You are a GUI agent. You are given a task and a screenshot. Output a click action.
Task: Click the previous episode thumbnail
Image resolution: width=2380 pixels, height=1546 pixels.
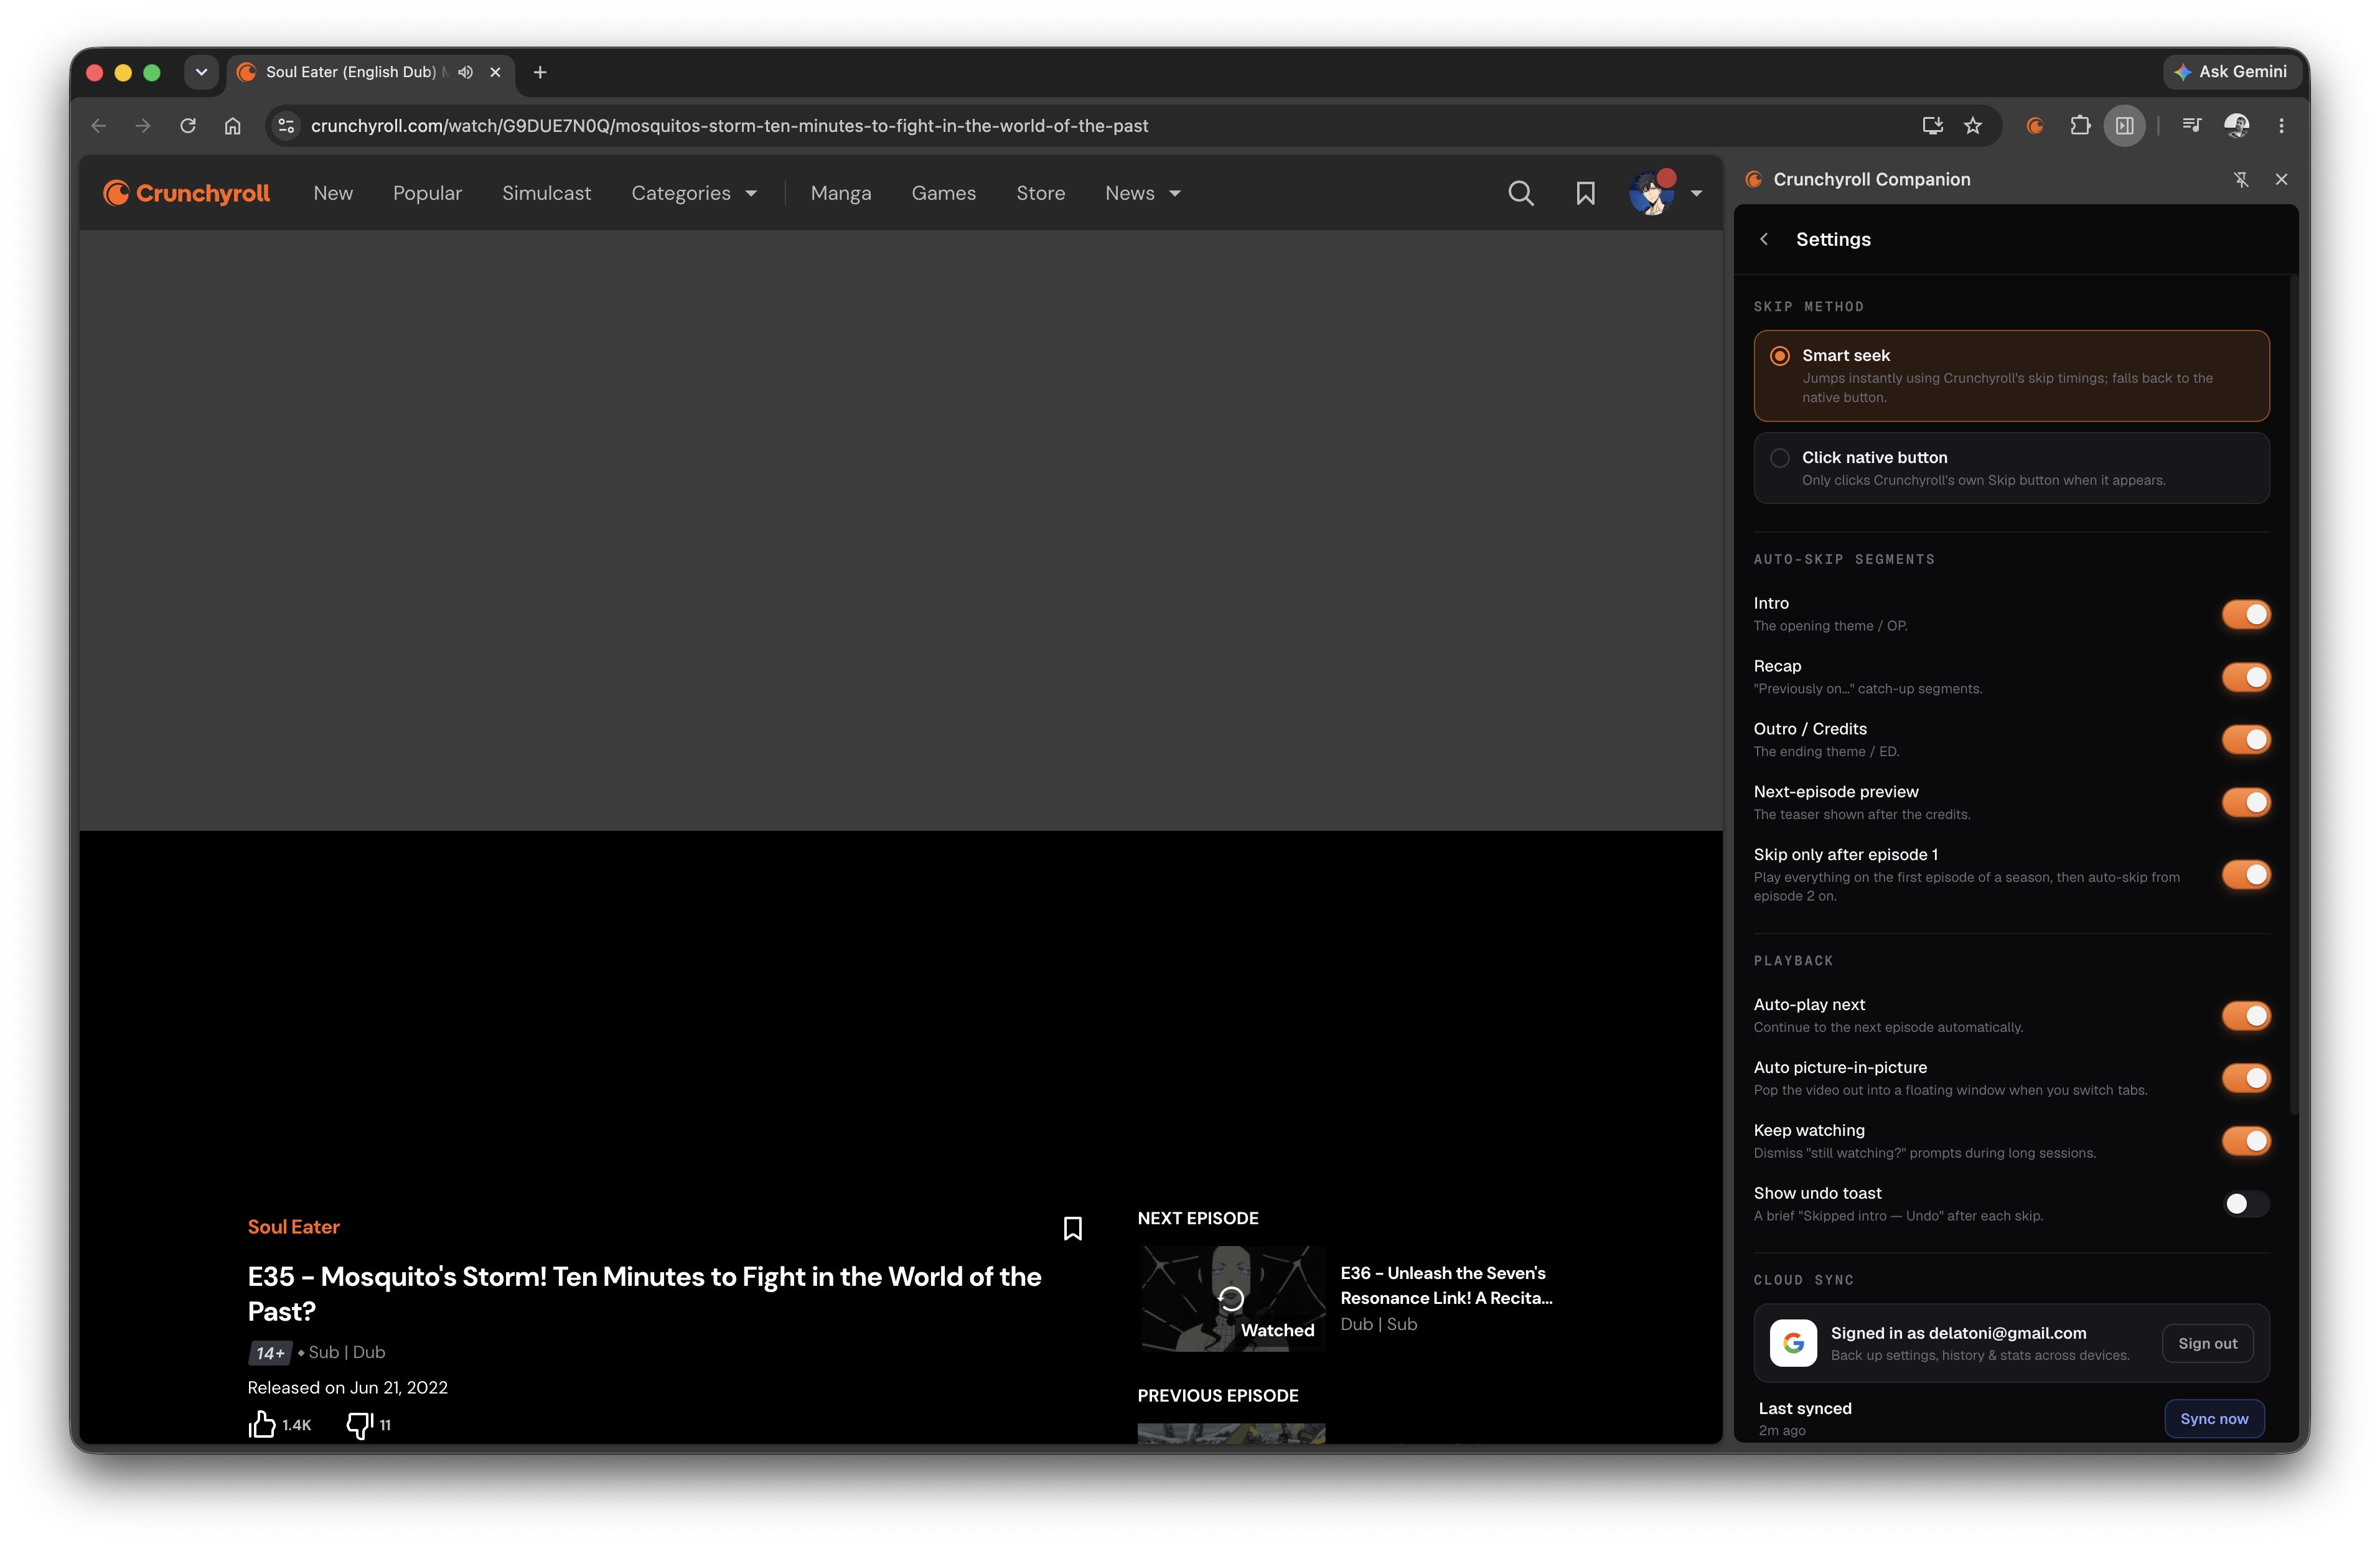click(1231, 1433)
